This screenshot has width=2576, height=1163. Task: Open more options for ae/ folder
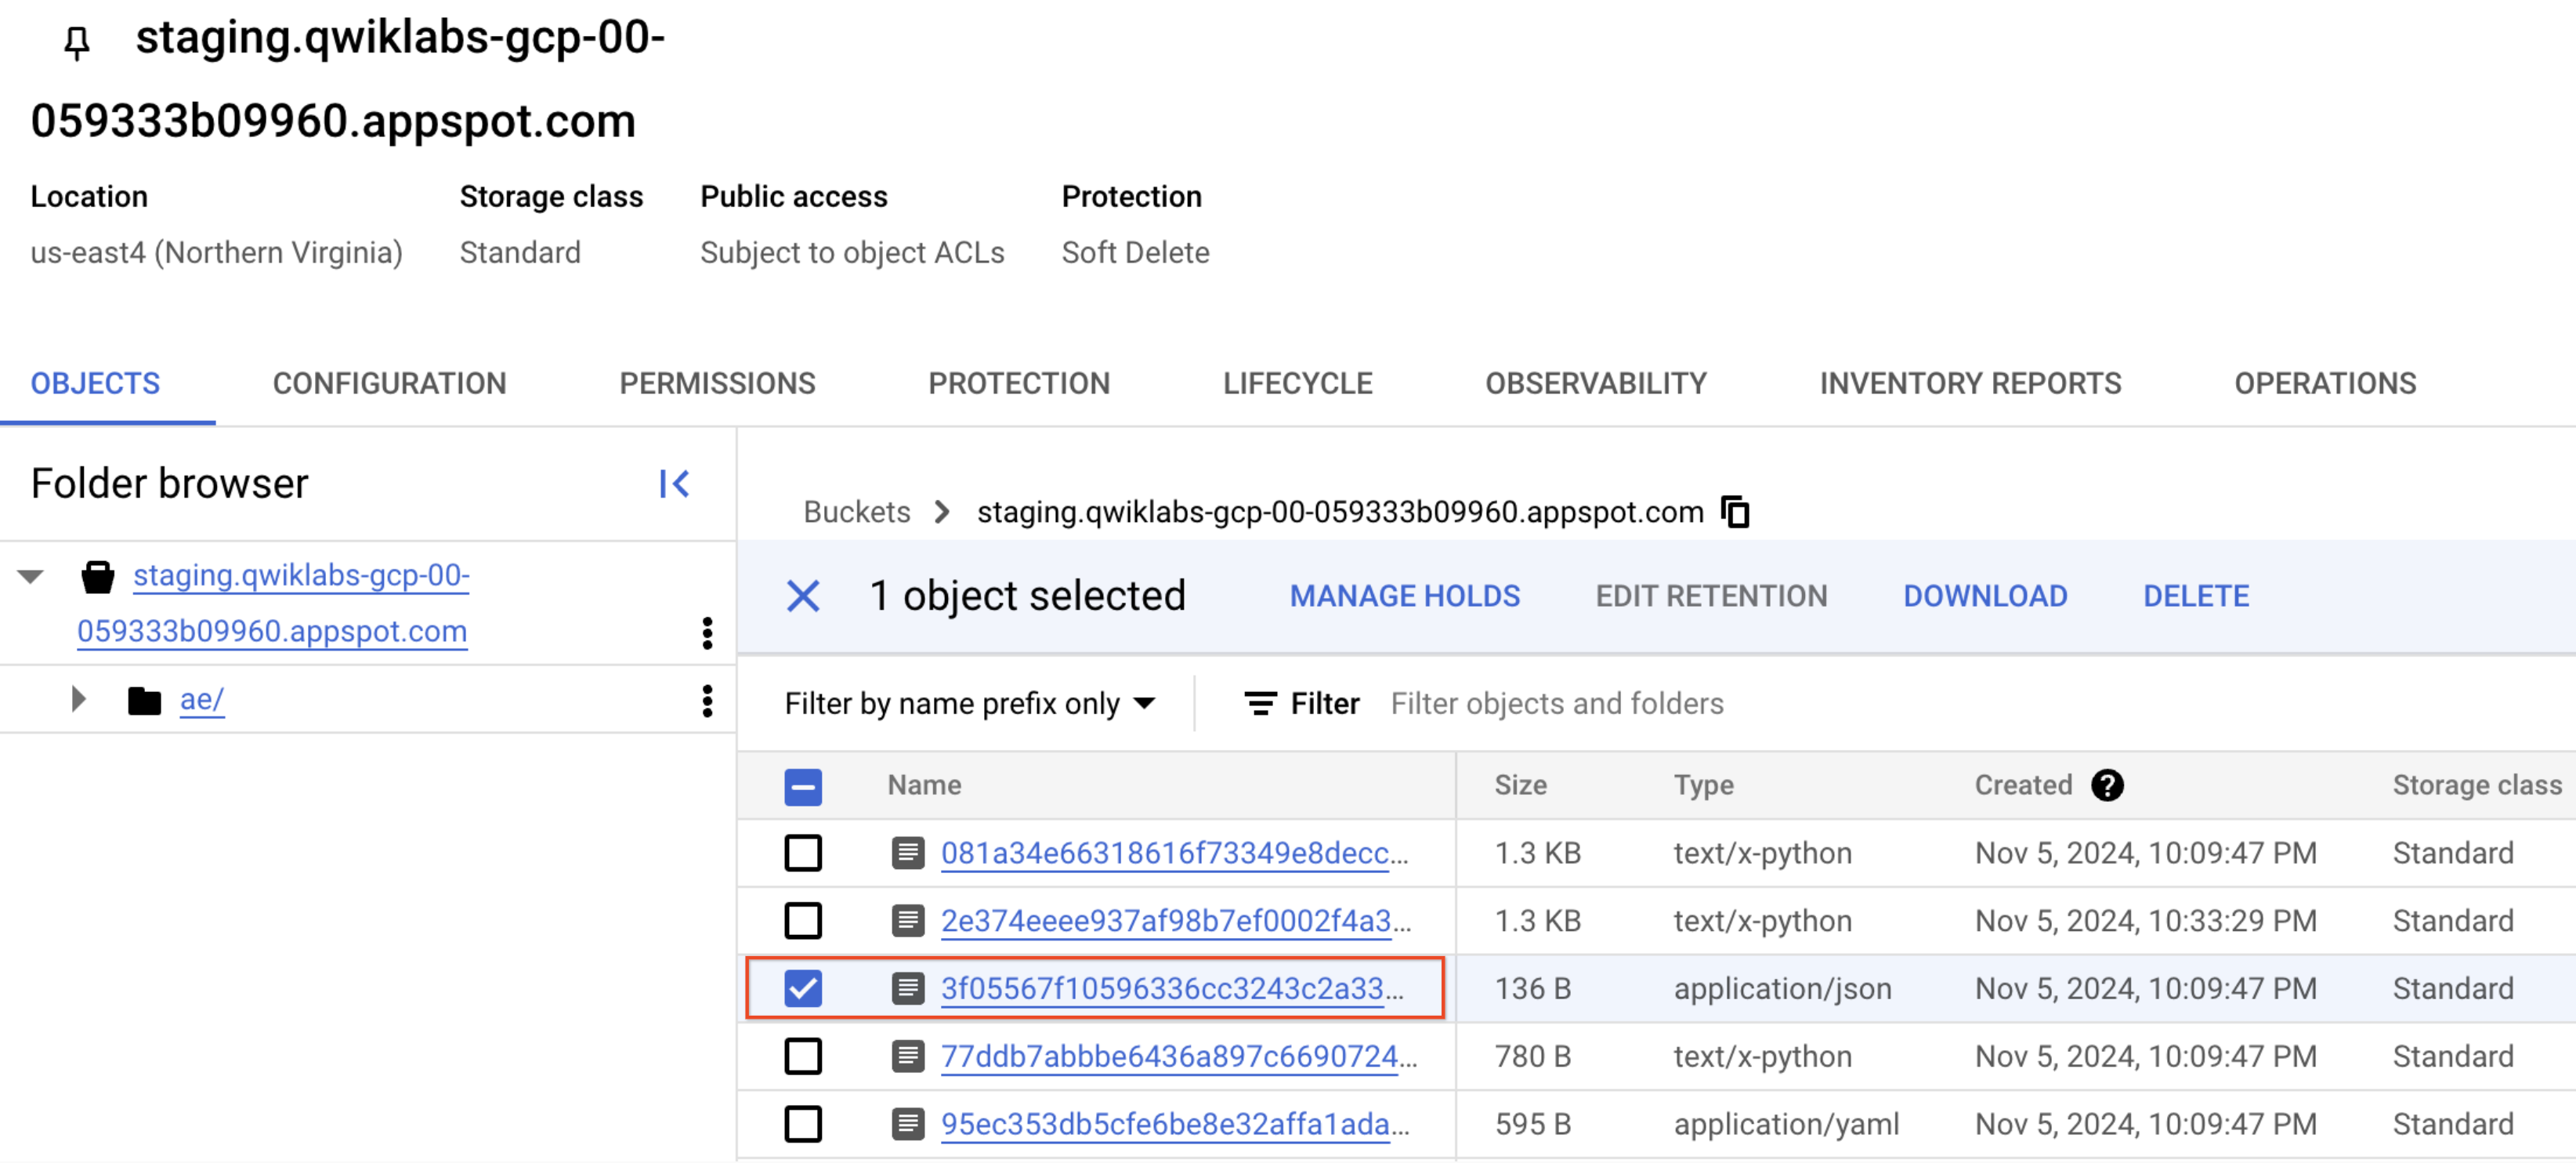[x=707, y=701]
